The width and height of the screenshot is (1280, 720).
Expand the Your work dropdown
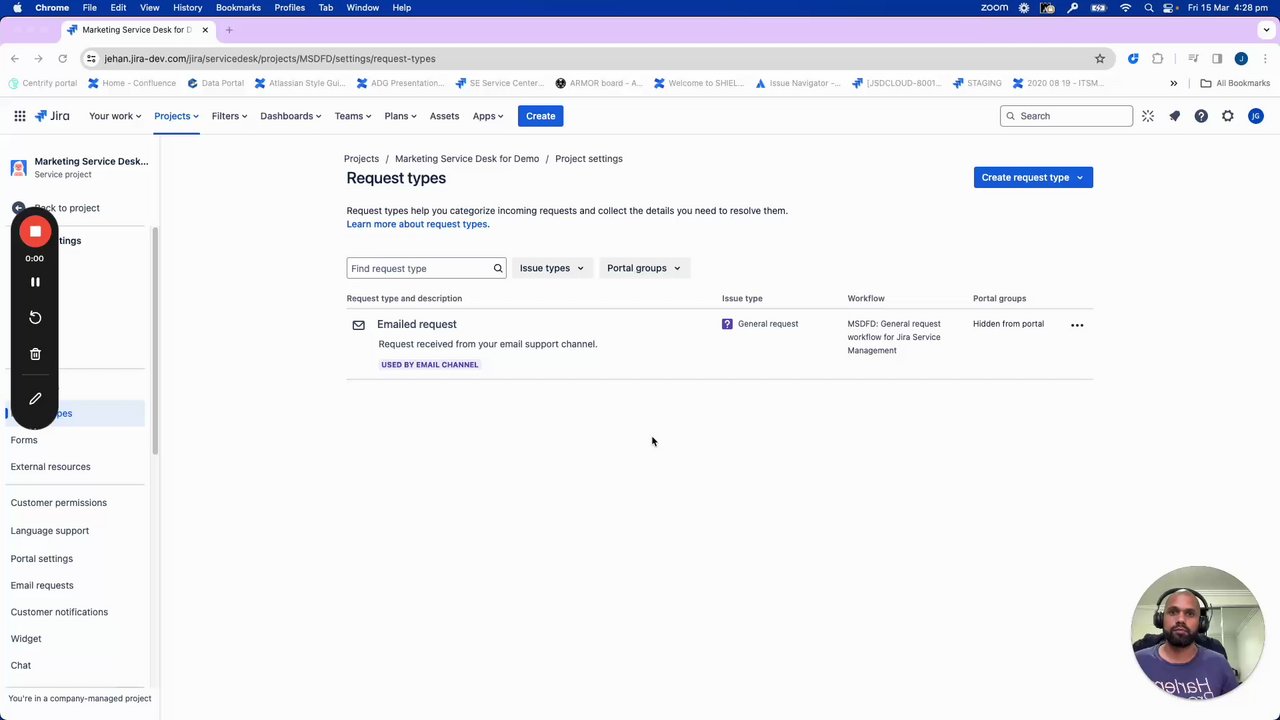click(115, 116)
